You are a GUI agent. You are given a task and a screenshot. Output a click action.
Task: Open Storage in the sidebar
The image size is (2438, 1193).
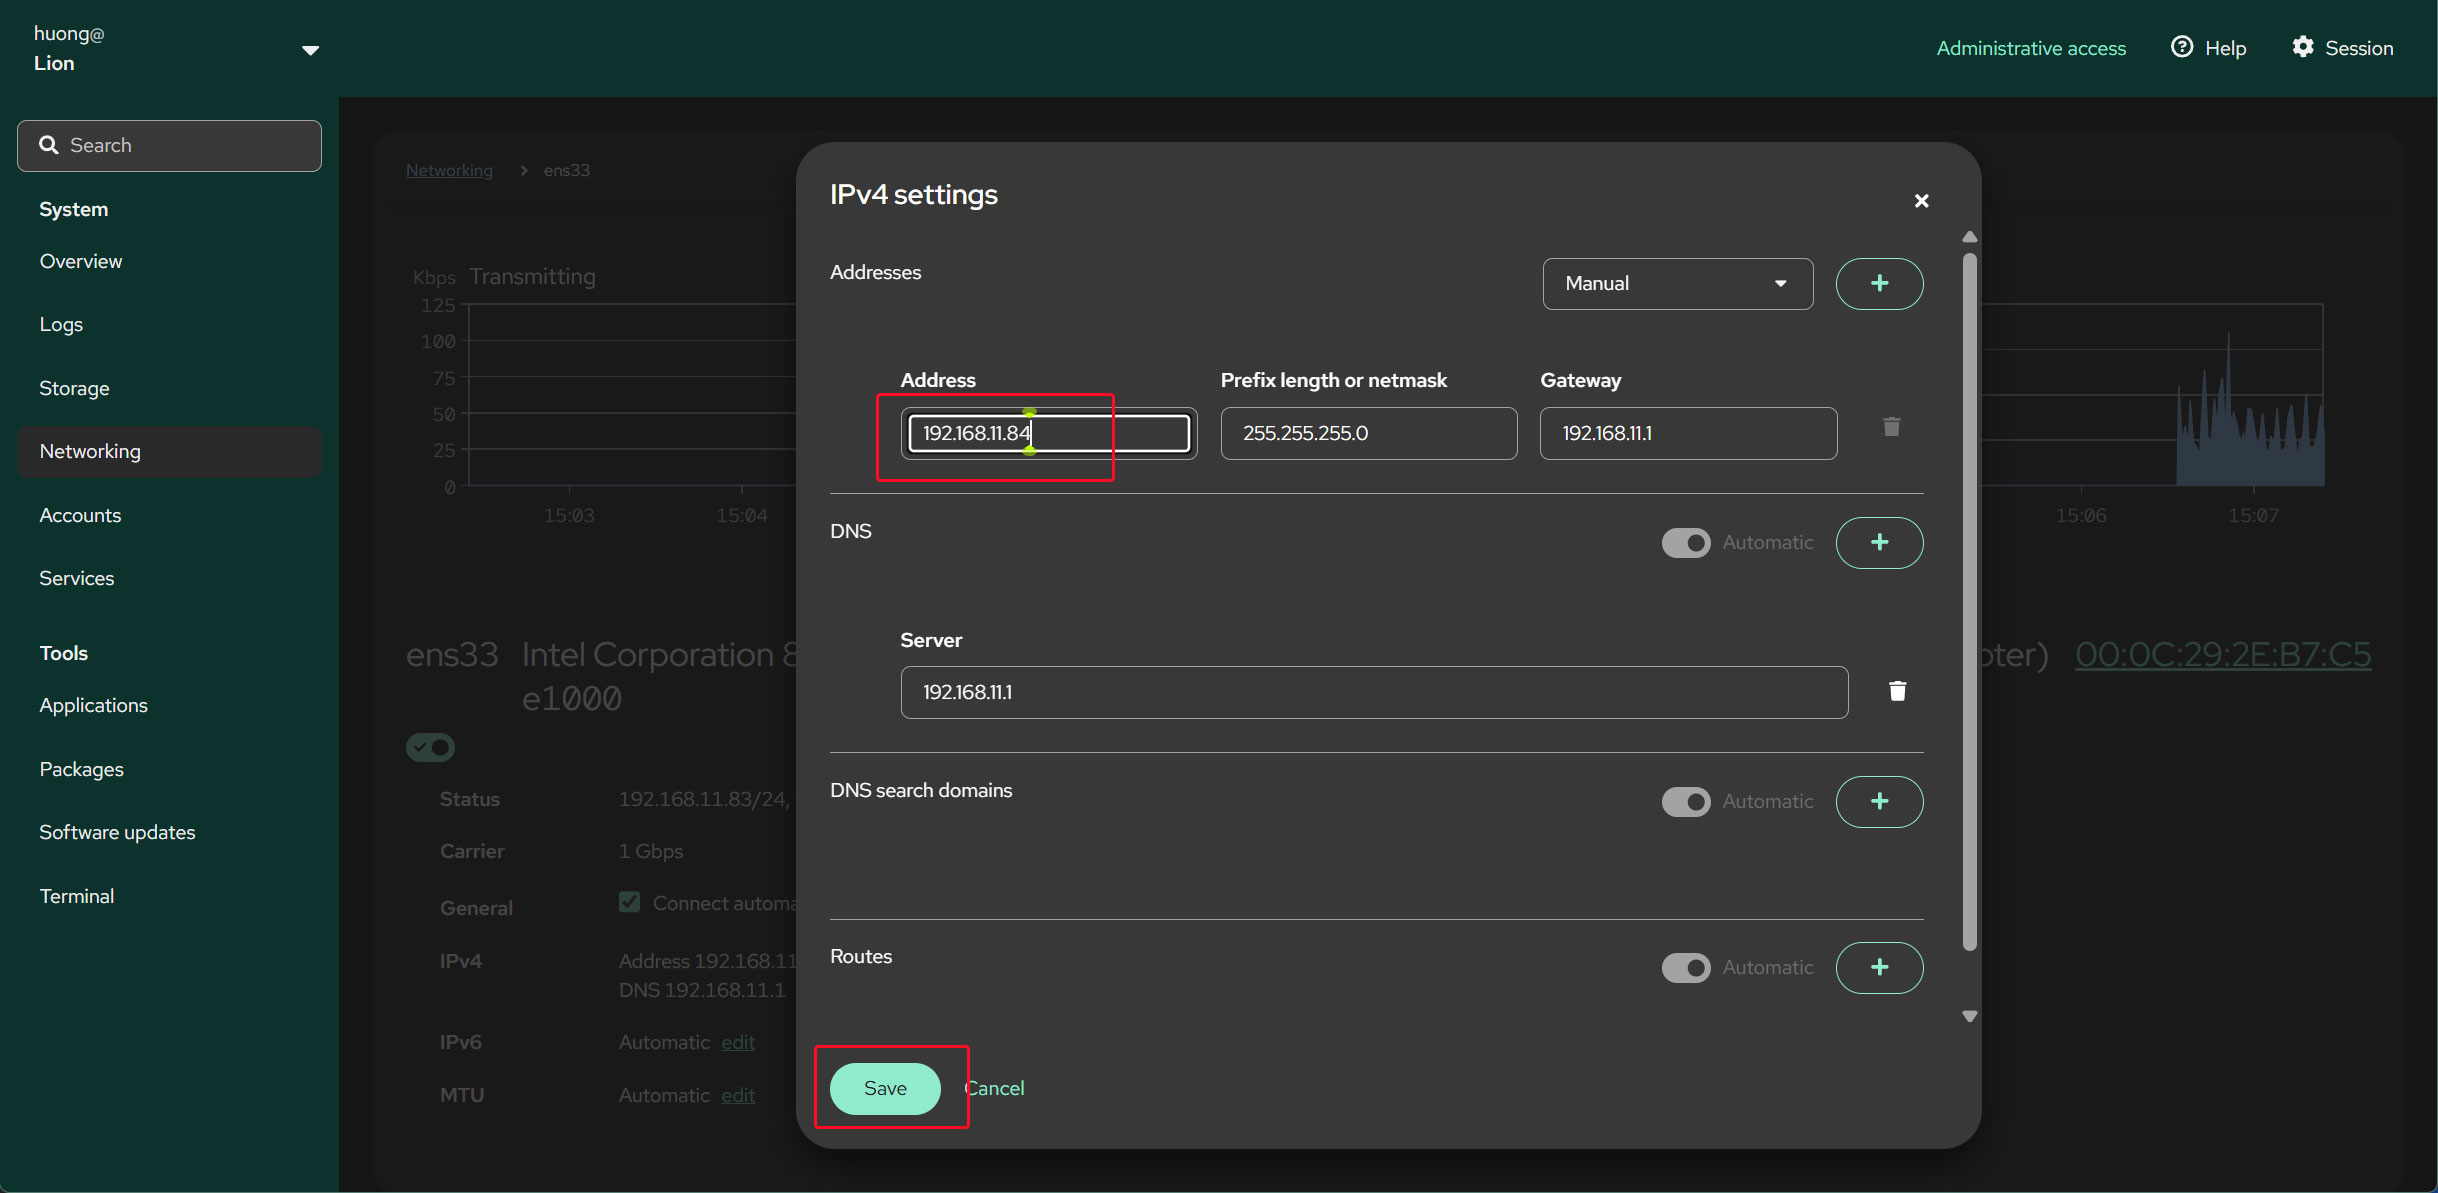pyautogui.click(x=74, y=388)
